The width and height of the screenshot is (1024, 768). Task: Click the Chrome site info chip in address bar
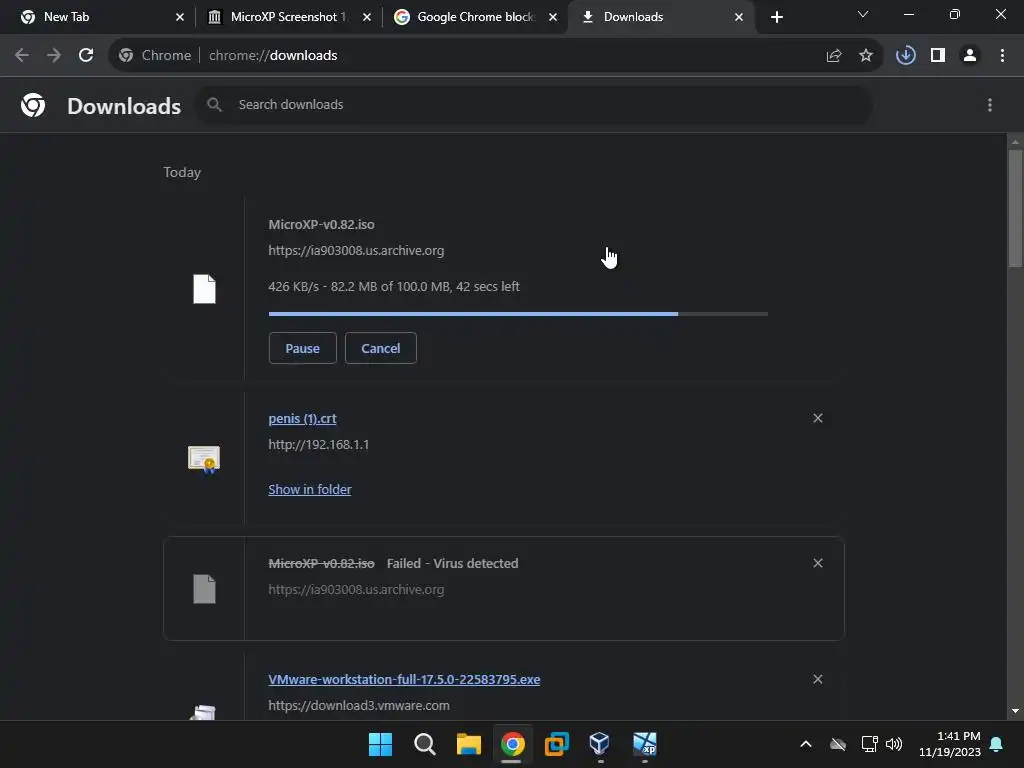pos(155,56)
